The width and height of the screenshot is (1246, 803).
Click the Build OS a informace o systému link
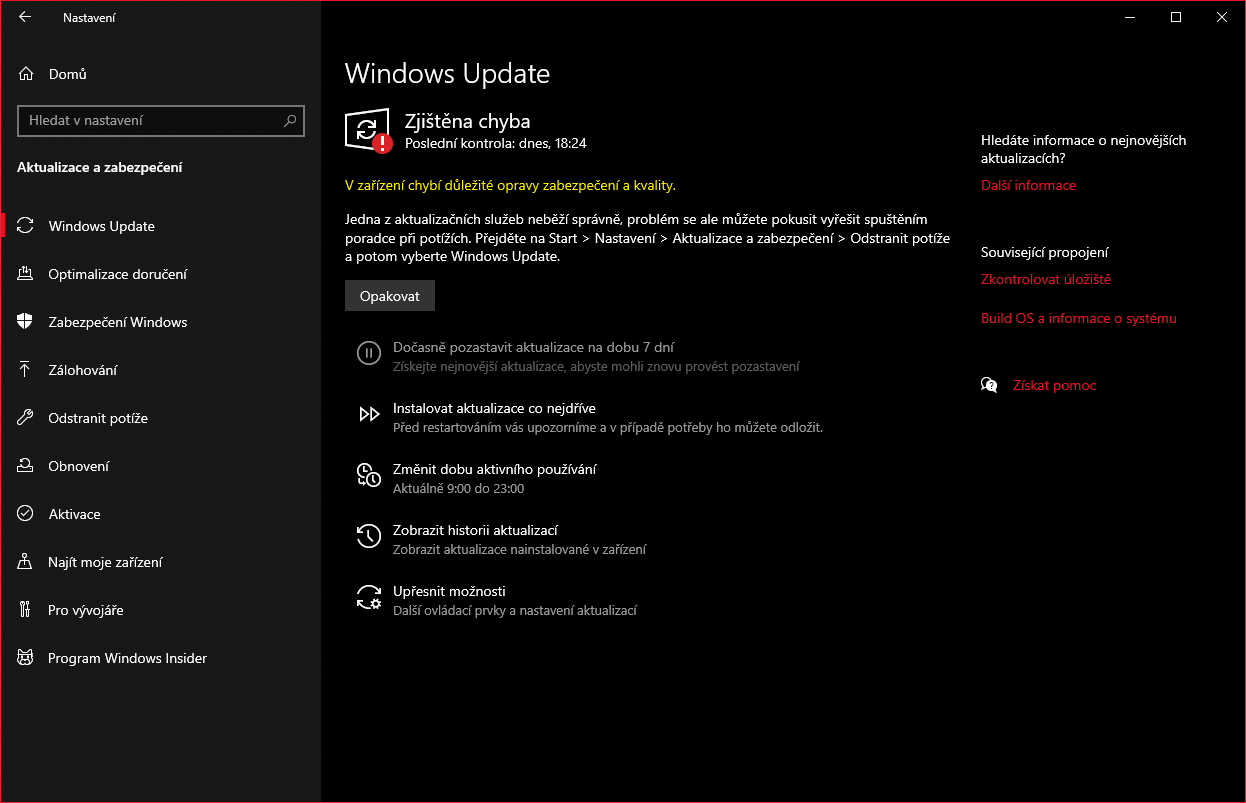point(1078,318)
